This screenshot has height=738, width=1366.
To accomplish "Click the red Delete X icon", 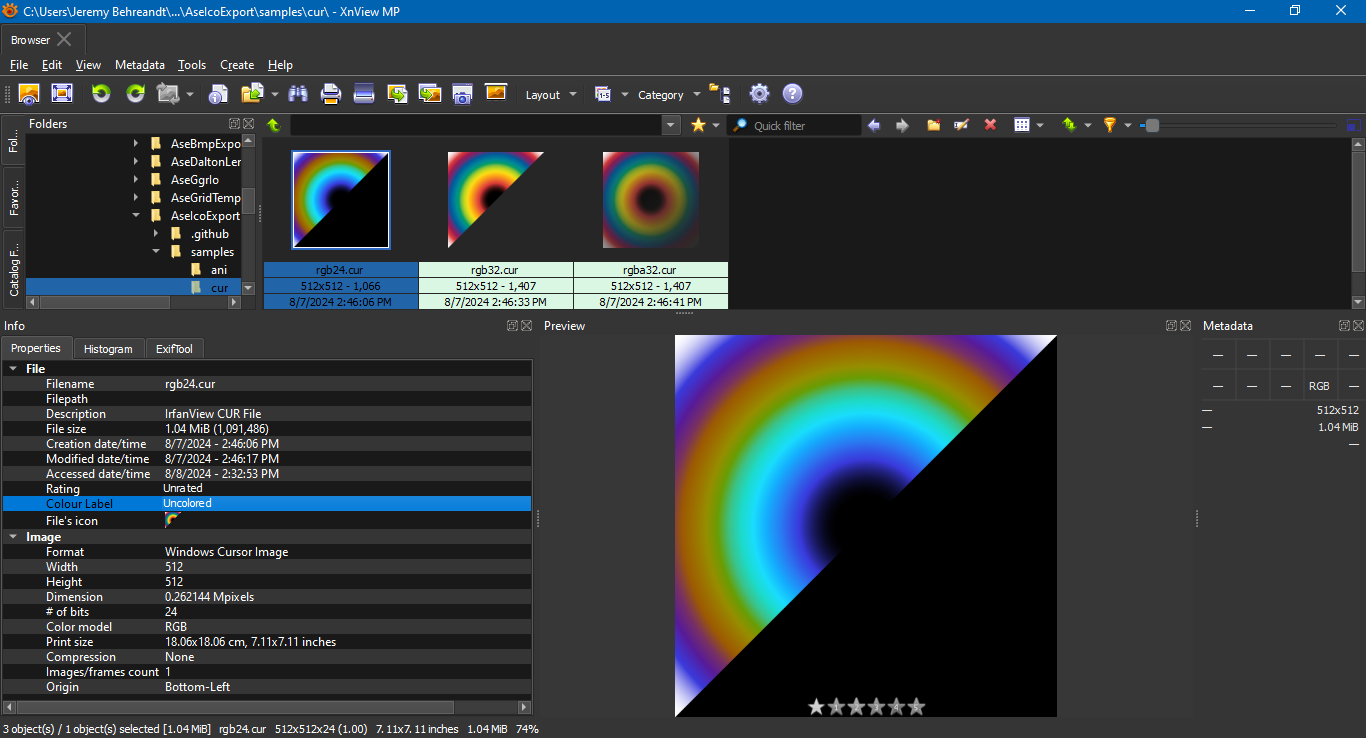I will 990,125.
